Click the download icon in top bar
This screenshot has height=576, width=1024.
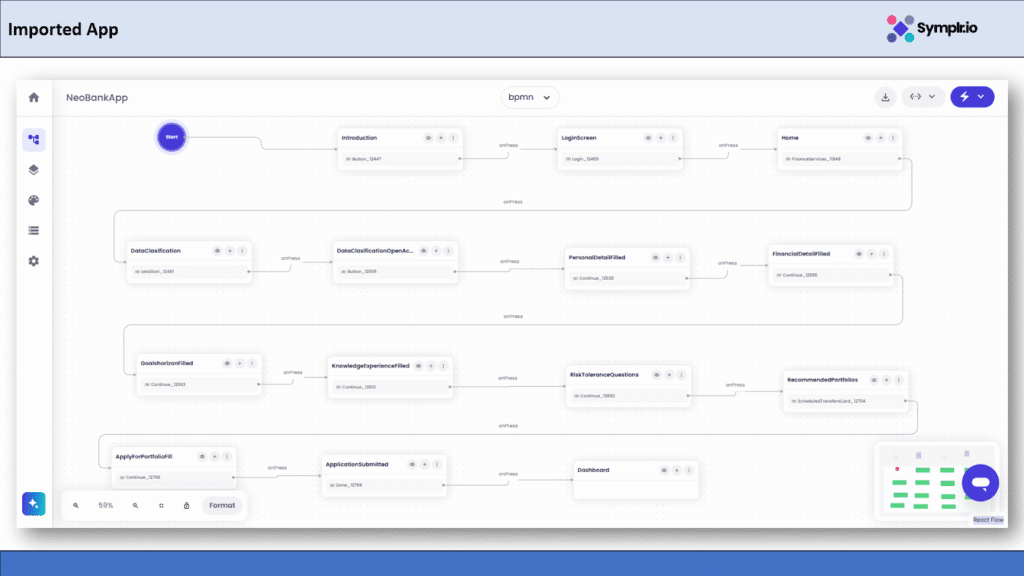885,97
